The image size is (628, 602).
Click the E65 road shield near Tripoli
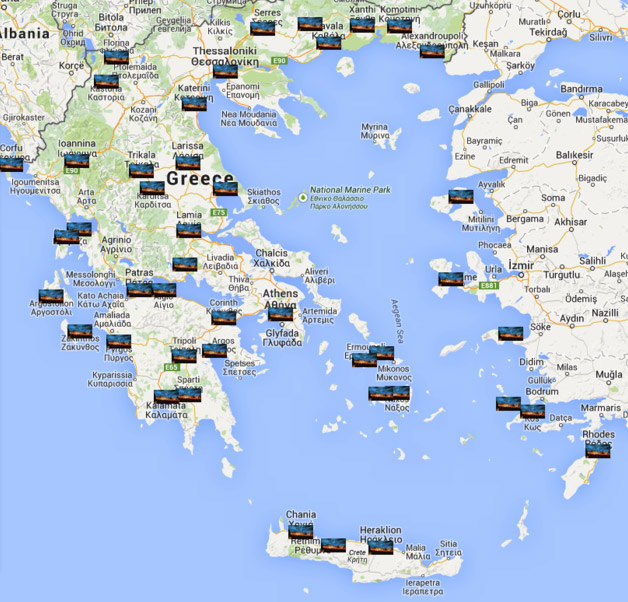pyautogui.click(x=171, y=367)
